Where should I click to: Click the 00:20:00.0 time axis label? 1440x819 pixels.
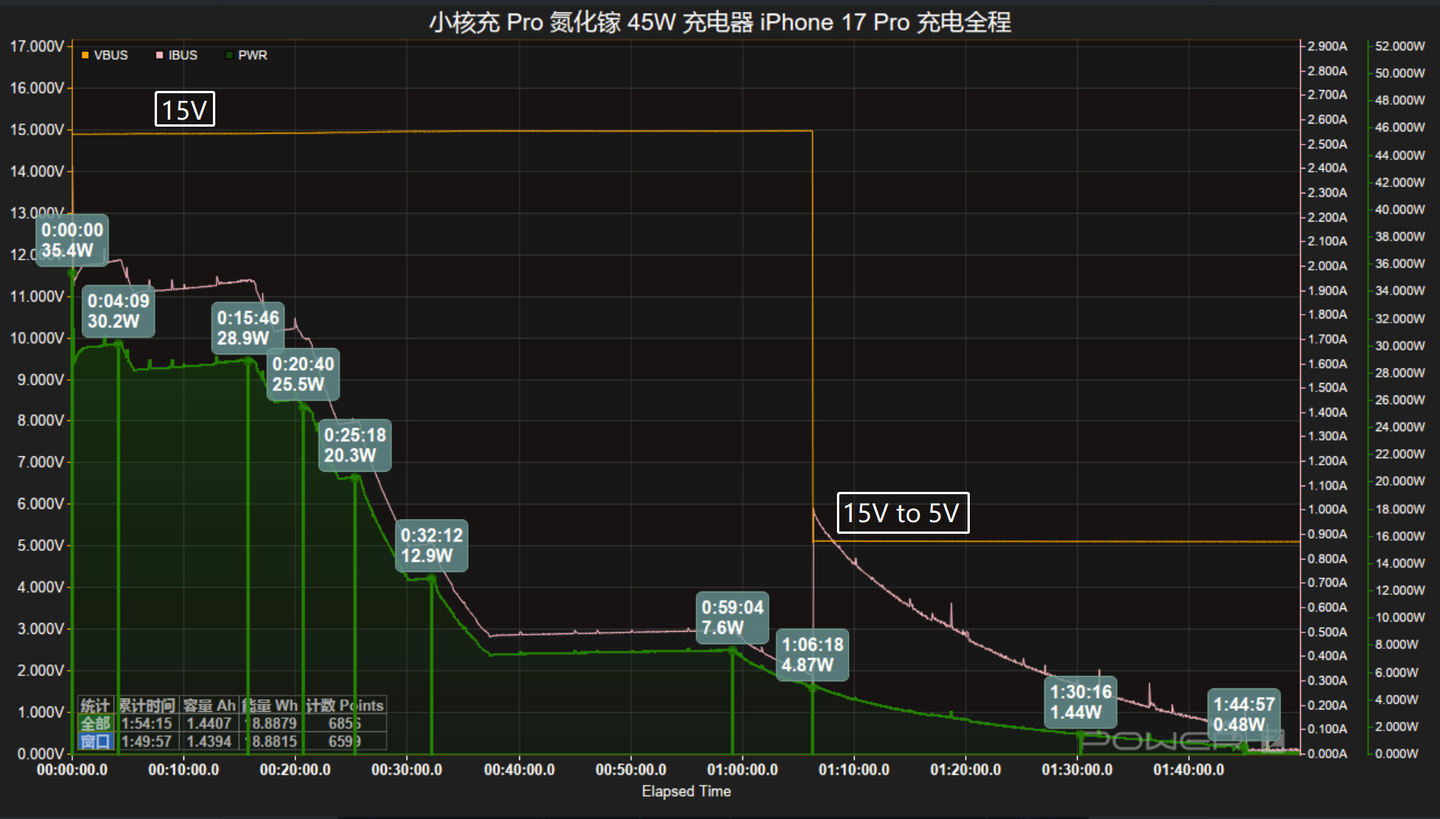296,770
